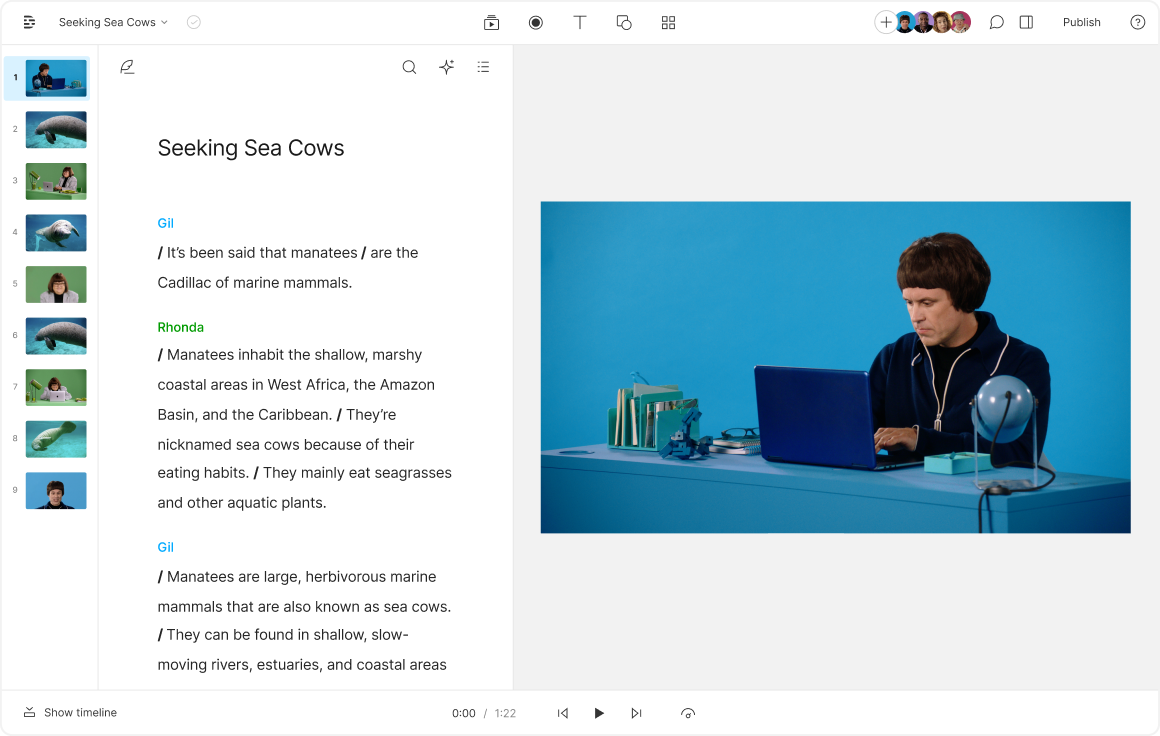Open the help menu with the question mark

click(x=1137, y=22)
